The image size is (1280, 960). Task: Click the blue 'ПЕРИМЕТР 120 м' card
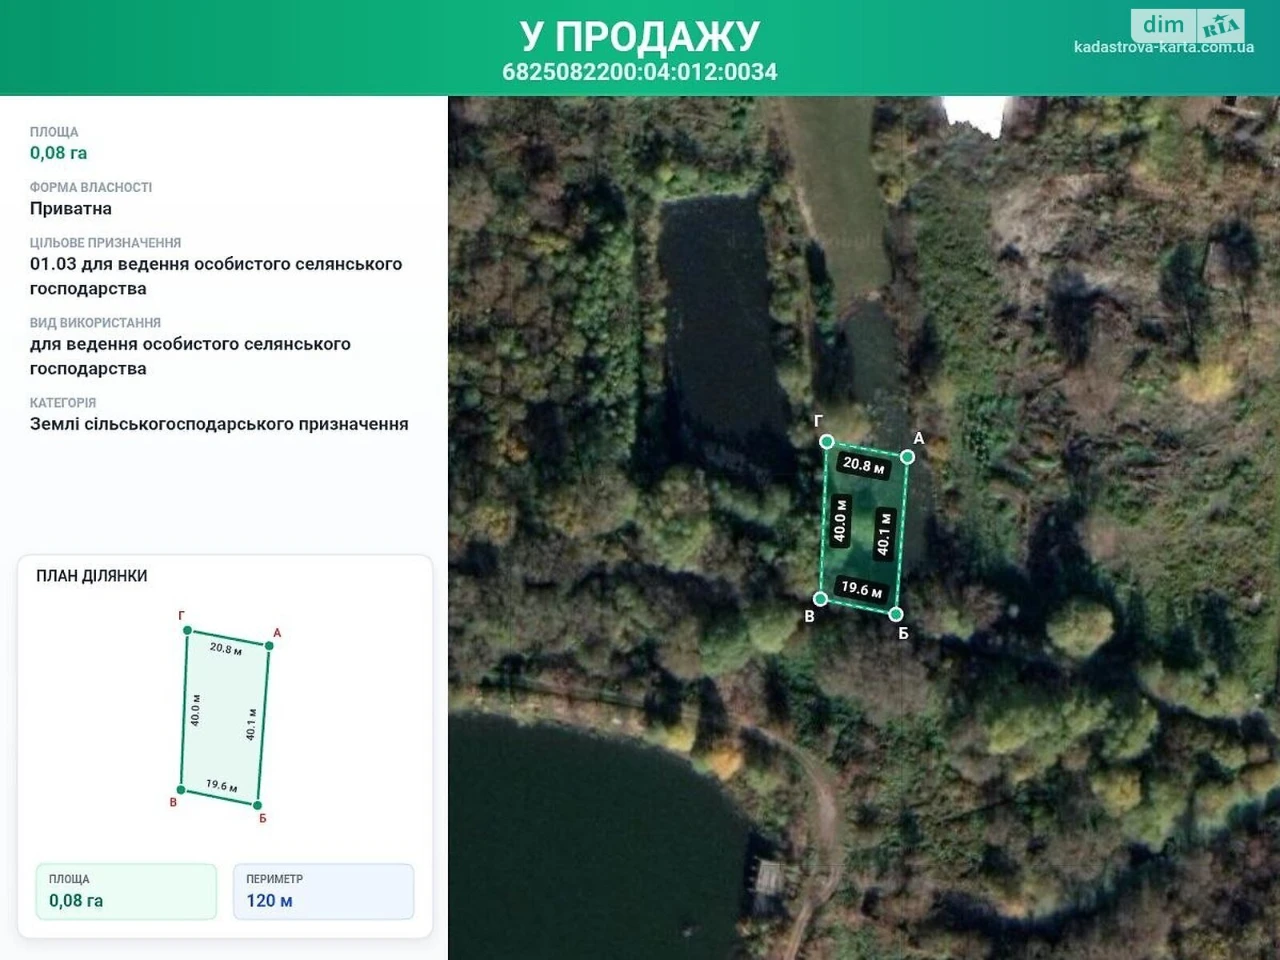tap(323, 891)
